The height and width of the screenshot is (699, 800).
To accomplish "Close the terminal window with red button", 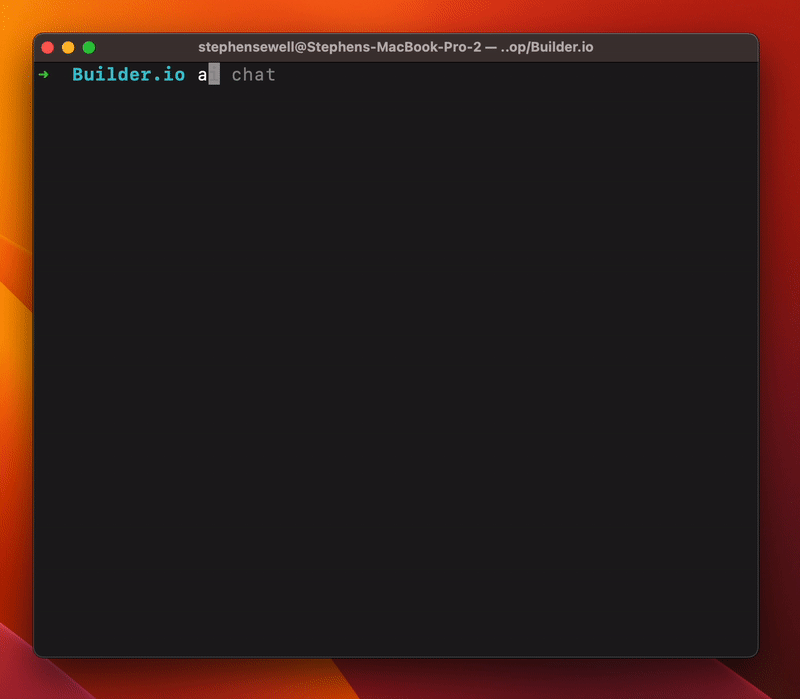I will click(x=47, y=46).
